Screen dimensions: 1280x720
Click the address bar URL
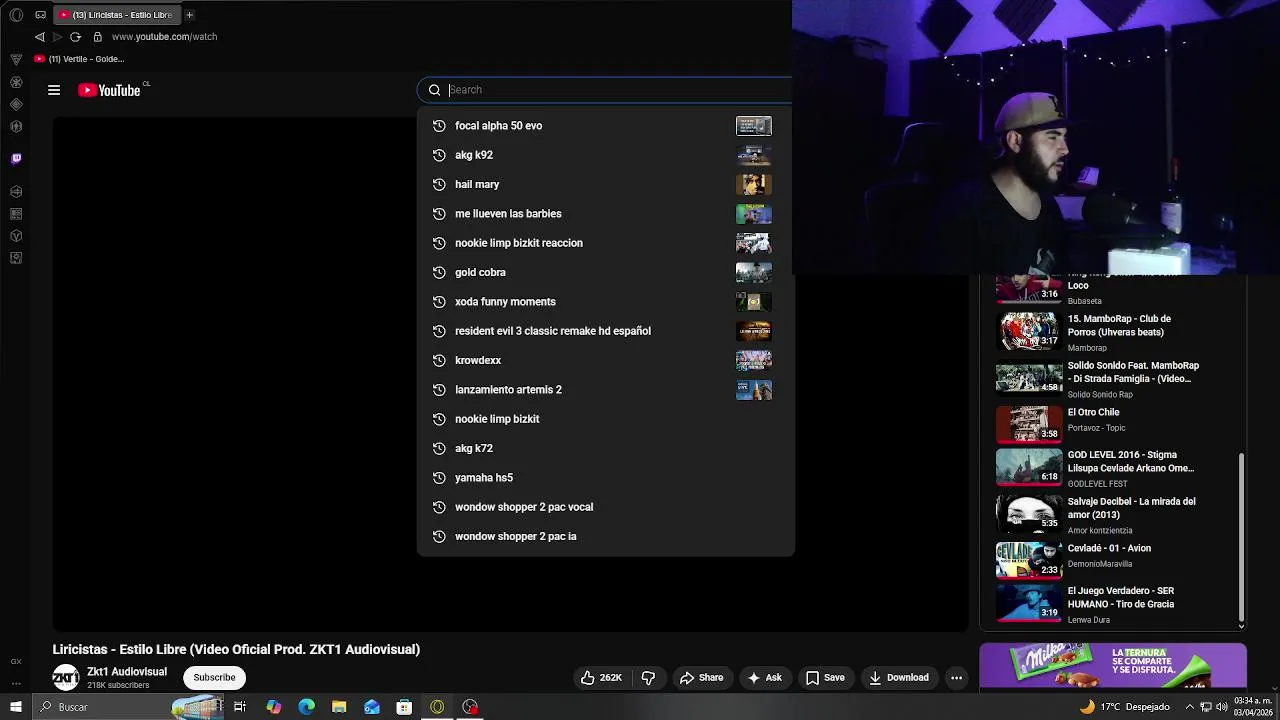pyautogui.click(x=164, y=37)
